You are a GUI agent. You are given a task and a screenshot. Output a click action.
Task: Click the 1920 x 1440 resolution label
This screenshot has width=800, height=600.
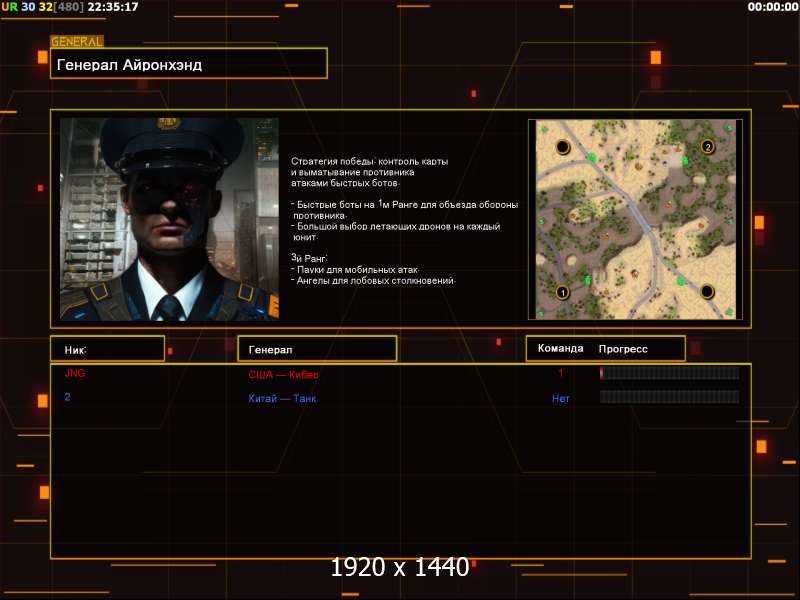tap(399, 568)
